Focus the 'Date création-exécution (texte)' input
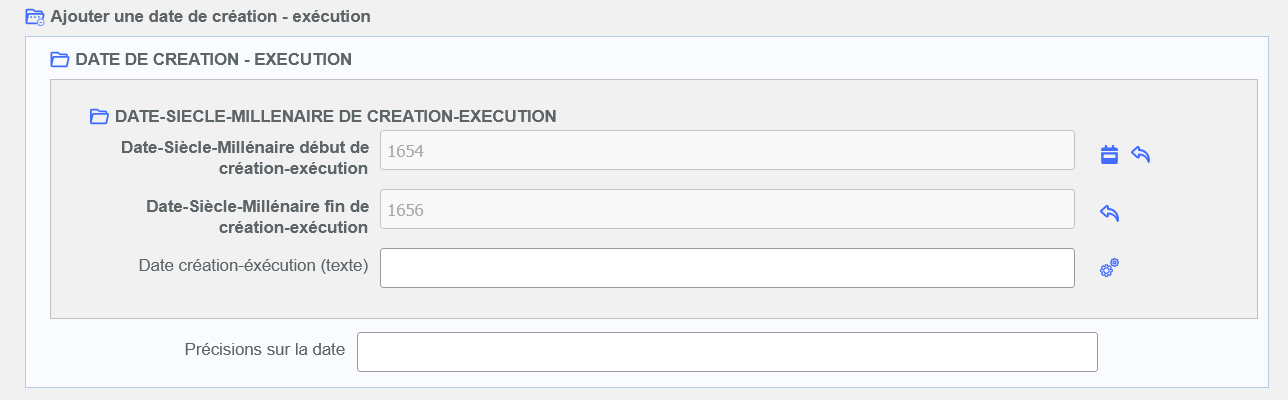The width and height of the screenshot is (1288, 400). tap(727, 268)
